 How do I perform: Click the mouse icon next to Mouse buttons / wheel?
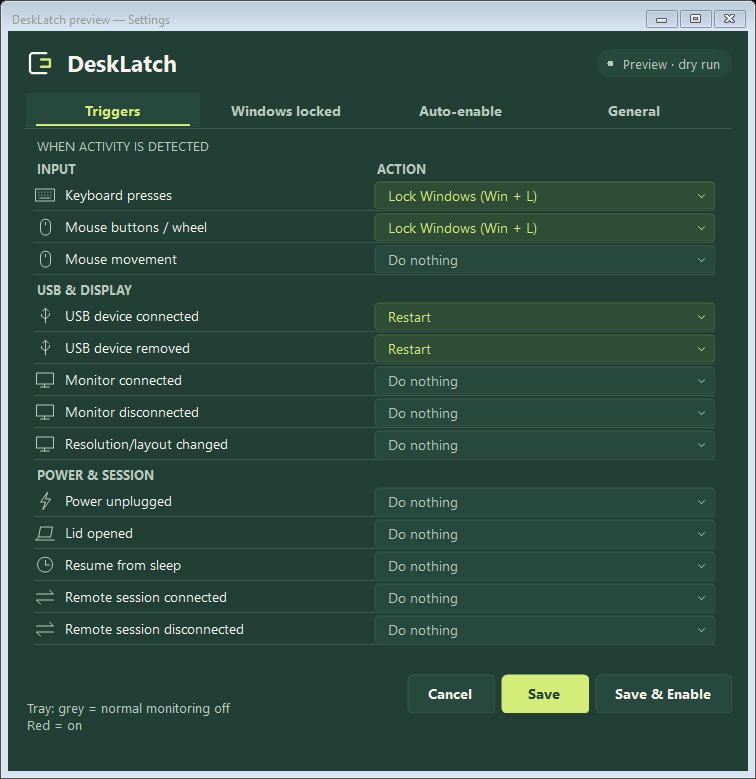coord(45,228)
